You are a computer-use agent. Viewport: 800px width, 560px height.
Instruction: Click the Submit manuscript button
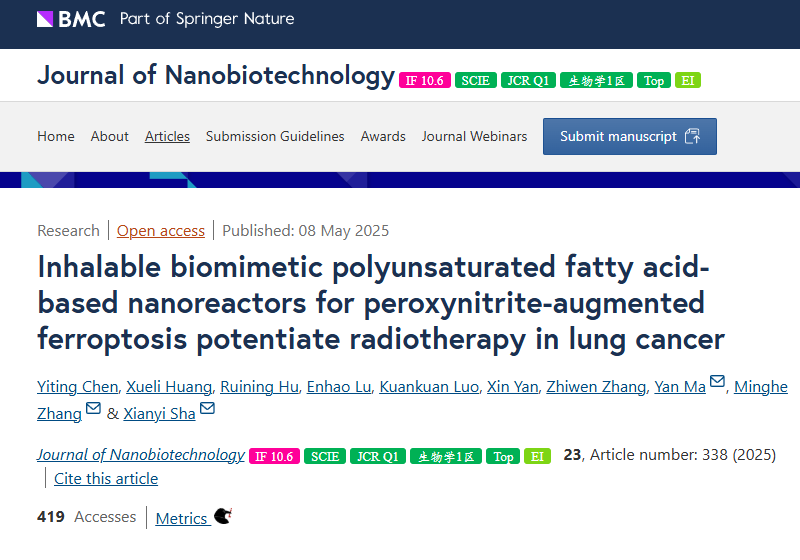pyautogui.click(x=630, y=137)
